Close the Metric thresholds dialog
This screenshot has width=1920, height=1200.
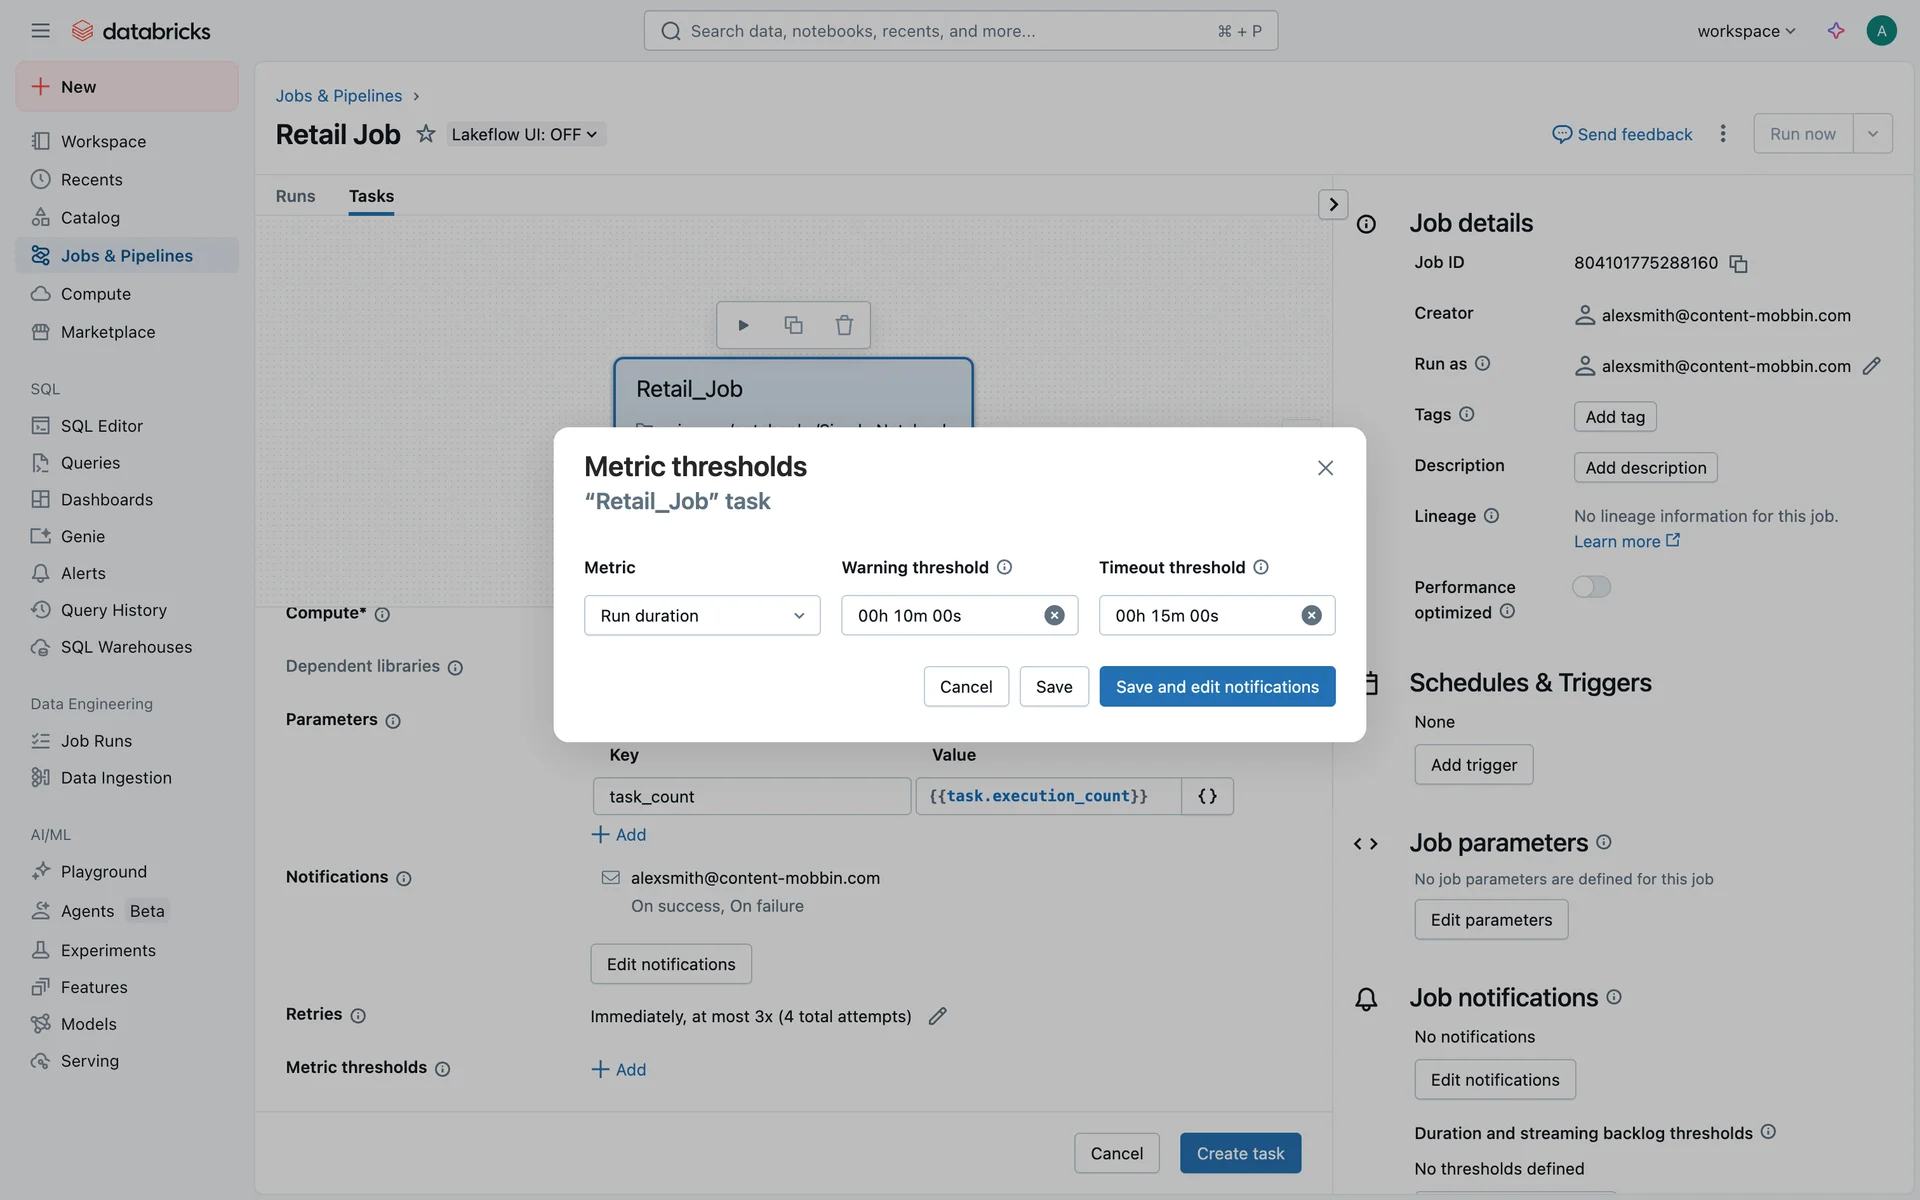pyautogui.click(x=1325, y=468)
